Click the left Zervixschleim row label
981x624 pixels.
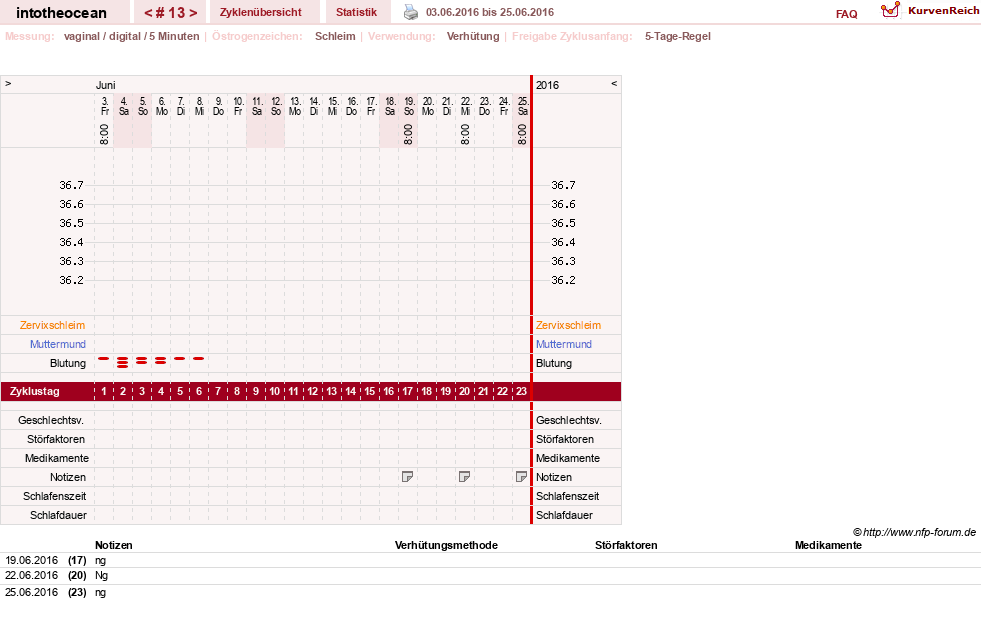coord(53,325)
